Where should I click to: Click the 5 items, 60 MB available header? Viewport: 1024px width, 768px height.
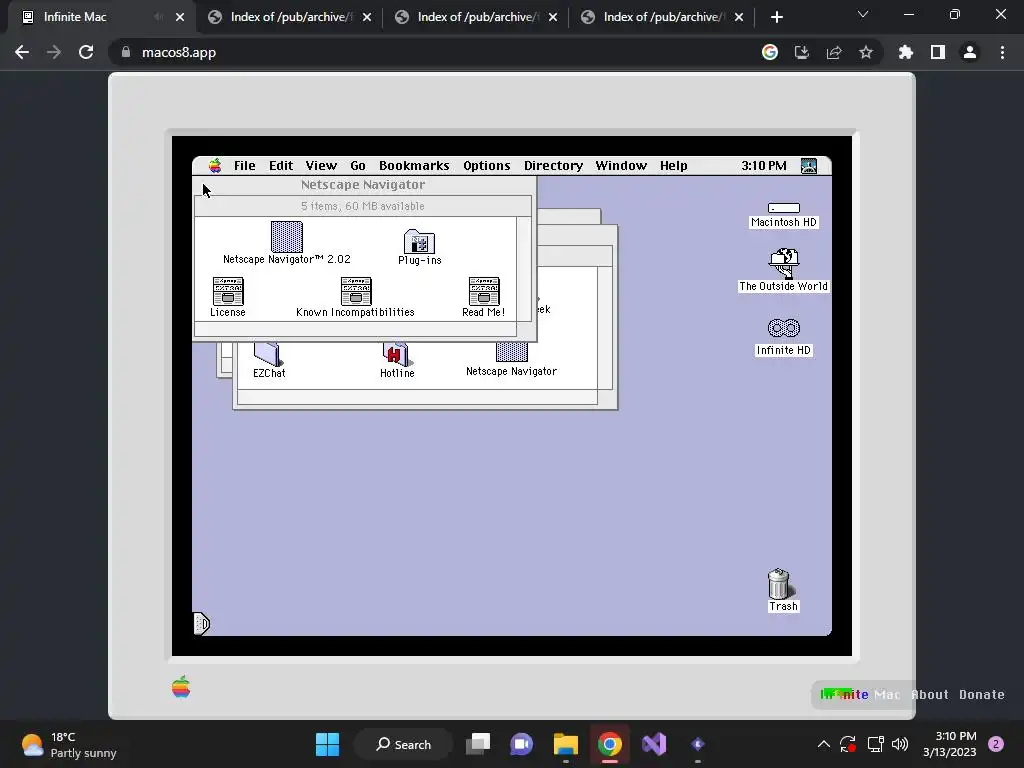tap(363, 206)
